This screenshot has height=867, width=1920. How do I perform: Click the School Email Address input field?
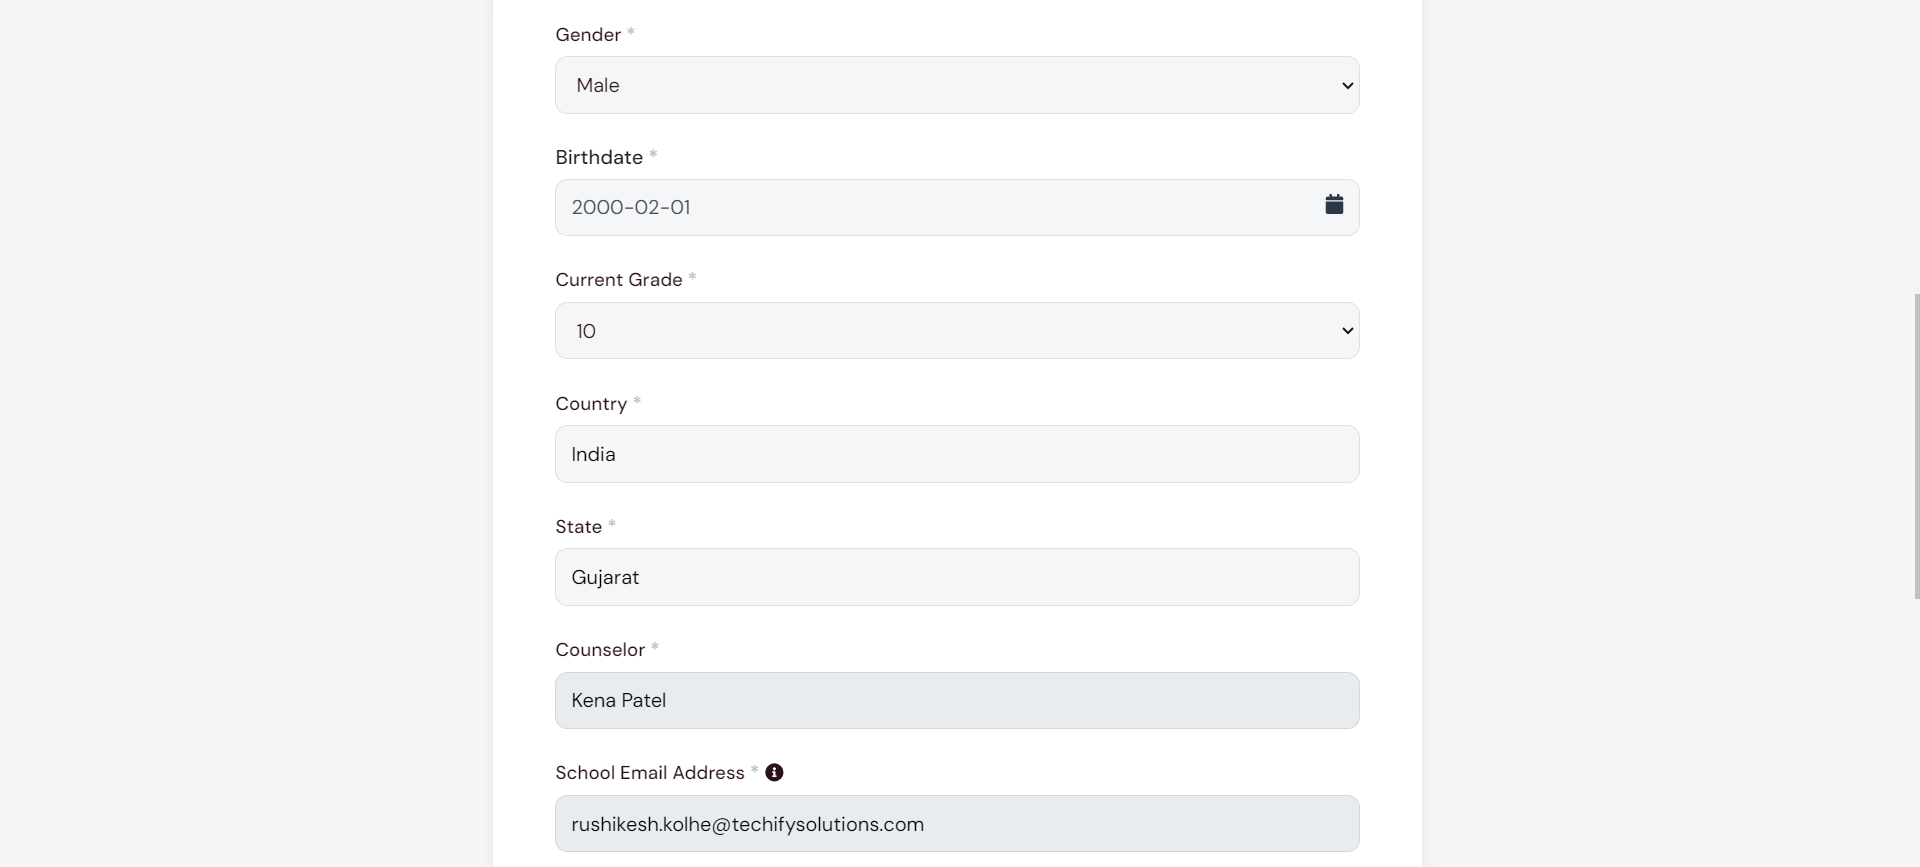(x=957, y=824)
